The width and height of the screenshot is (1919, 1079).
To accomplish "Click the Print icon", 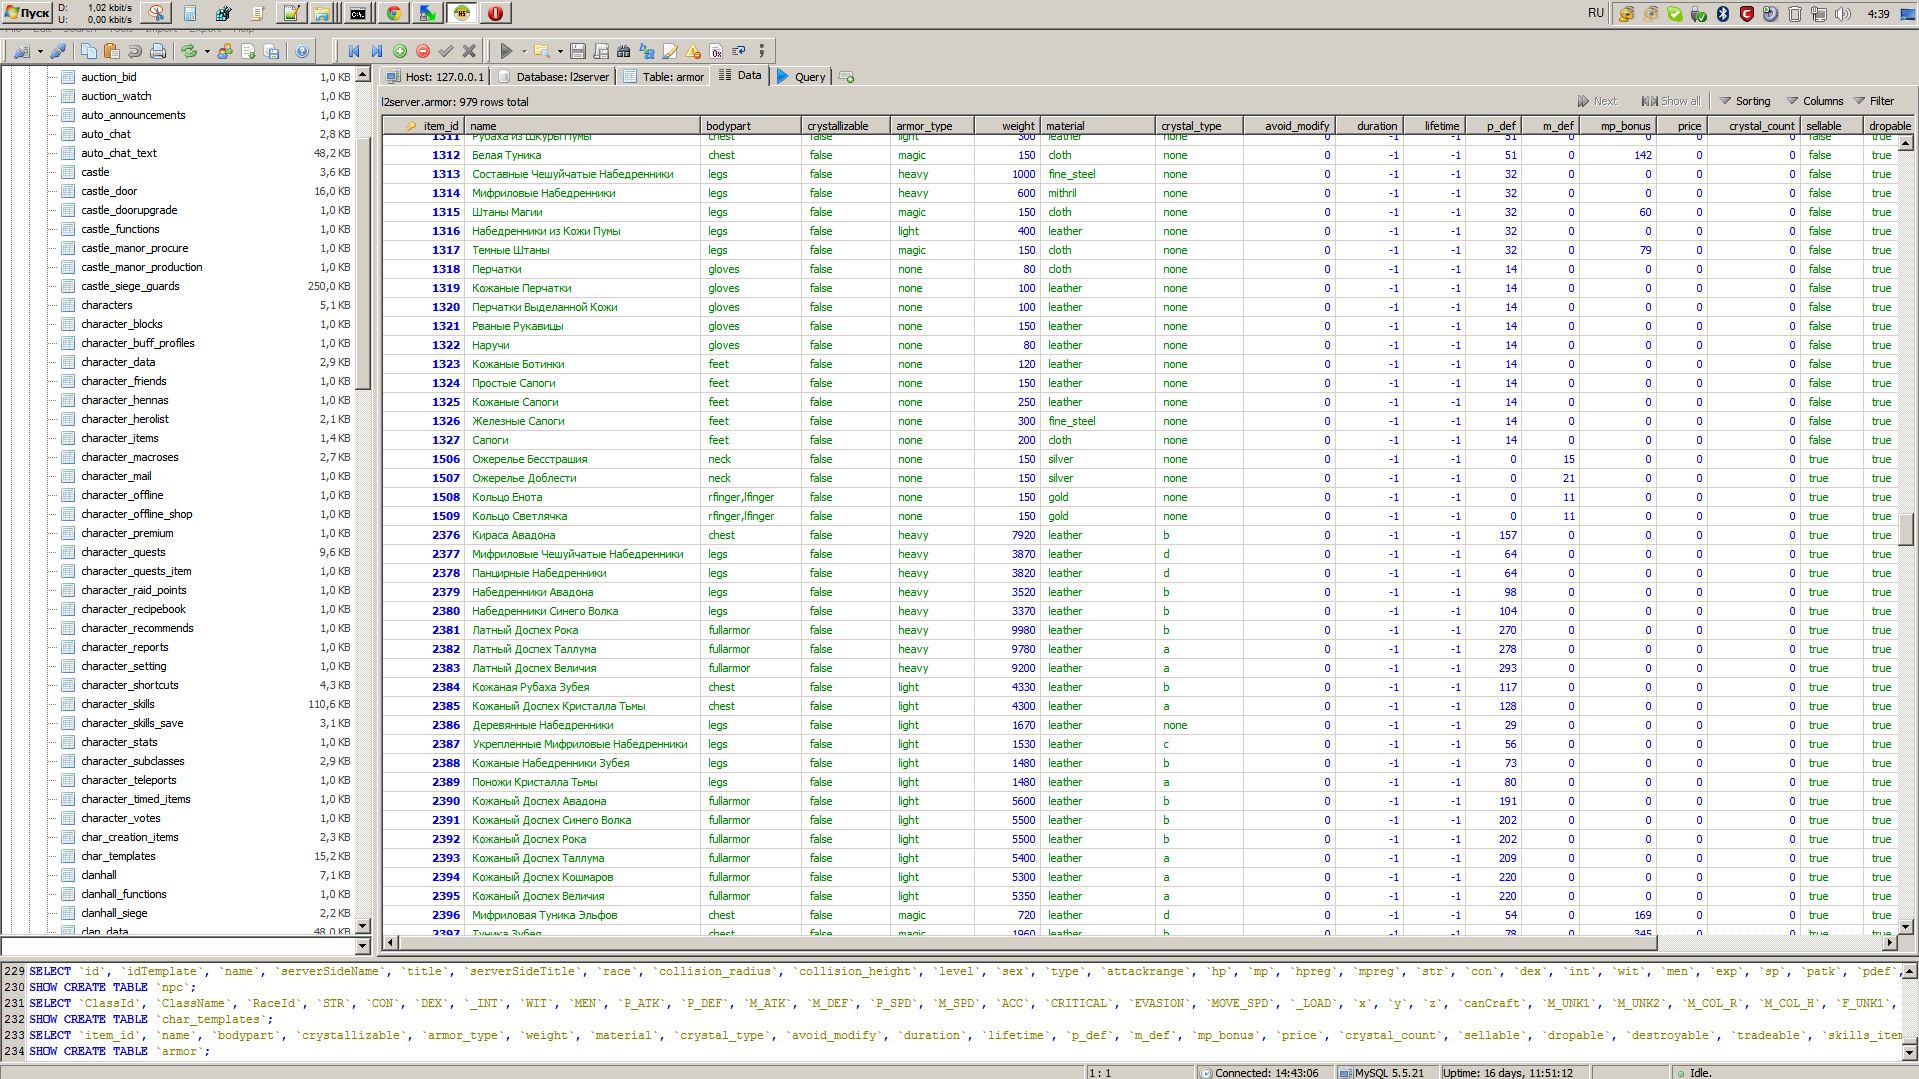I will pos(158,51).
